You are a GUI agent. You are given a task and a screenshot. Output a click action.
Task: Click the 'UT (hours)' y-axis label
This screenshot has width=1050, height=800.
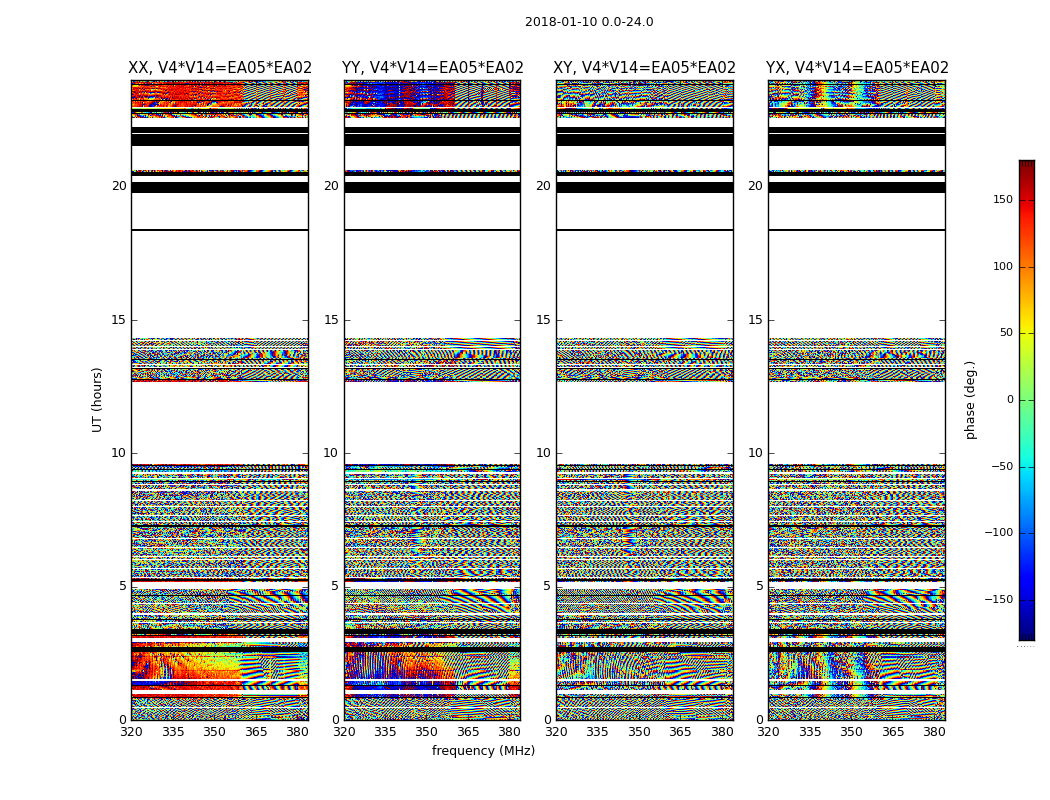(x=97, y=400)
